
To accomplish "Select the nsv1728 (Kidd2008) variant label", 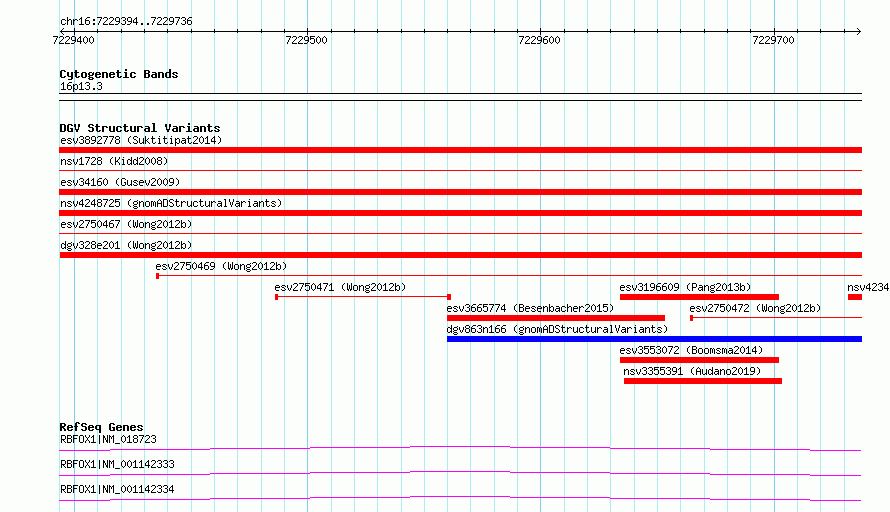I will coord(114,161).
